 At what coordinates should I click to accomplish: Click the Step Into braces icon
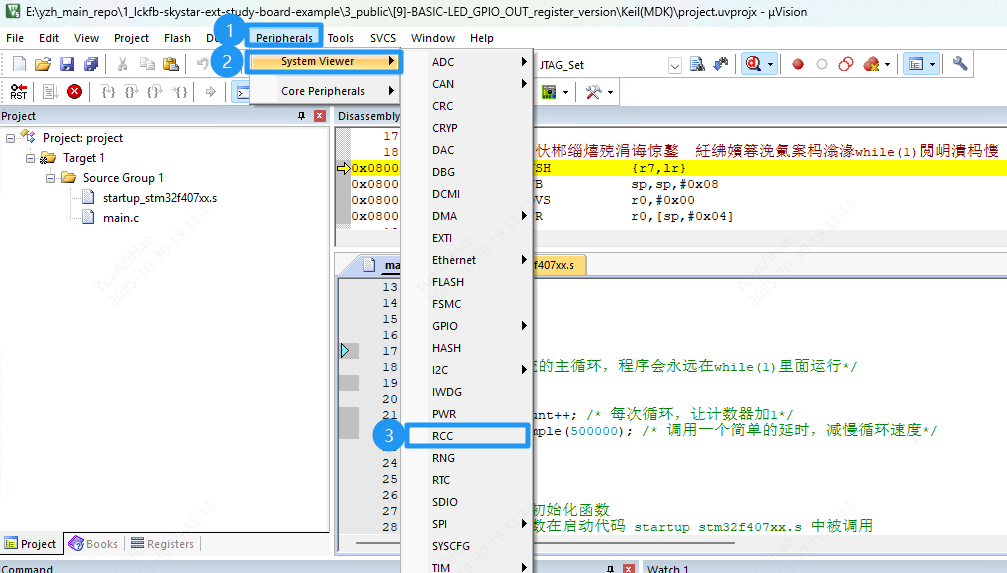pyautogui.click(x=108, y=92)
